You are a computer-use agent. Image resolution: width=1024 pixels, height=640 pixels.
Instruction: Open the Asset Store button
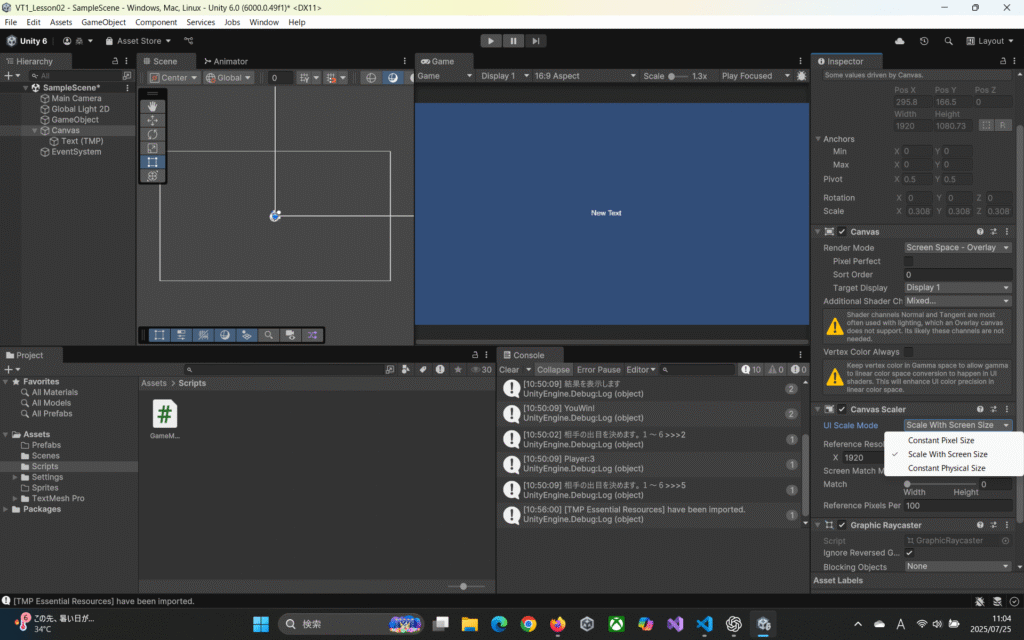pos(138,40)
